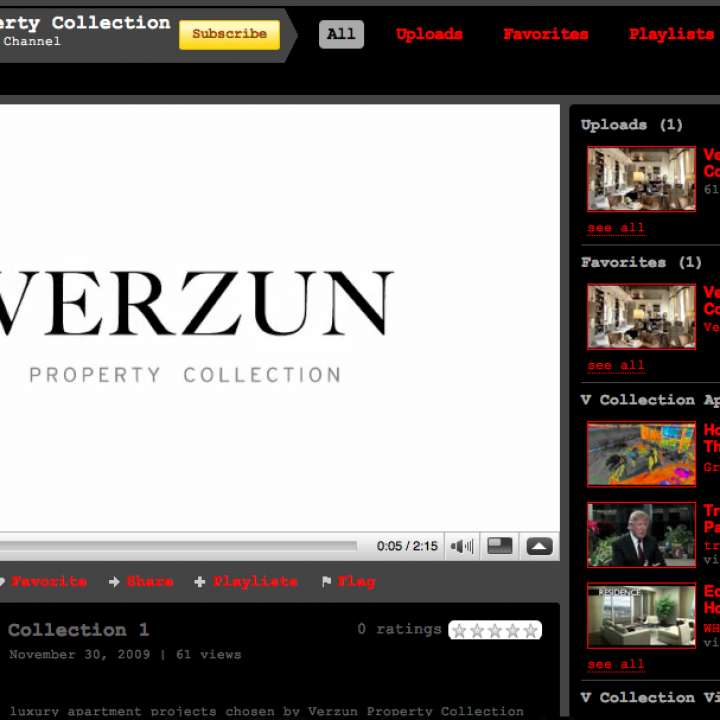Click the November 30, 2009 date text
Image resolution: width=720 pixels, height=720 pixels.
pos(79,654)
